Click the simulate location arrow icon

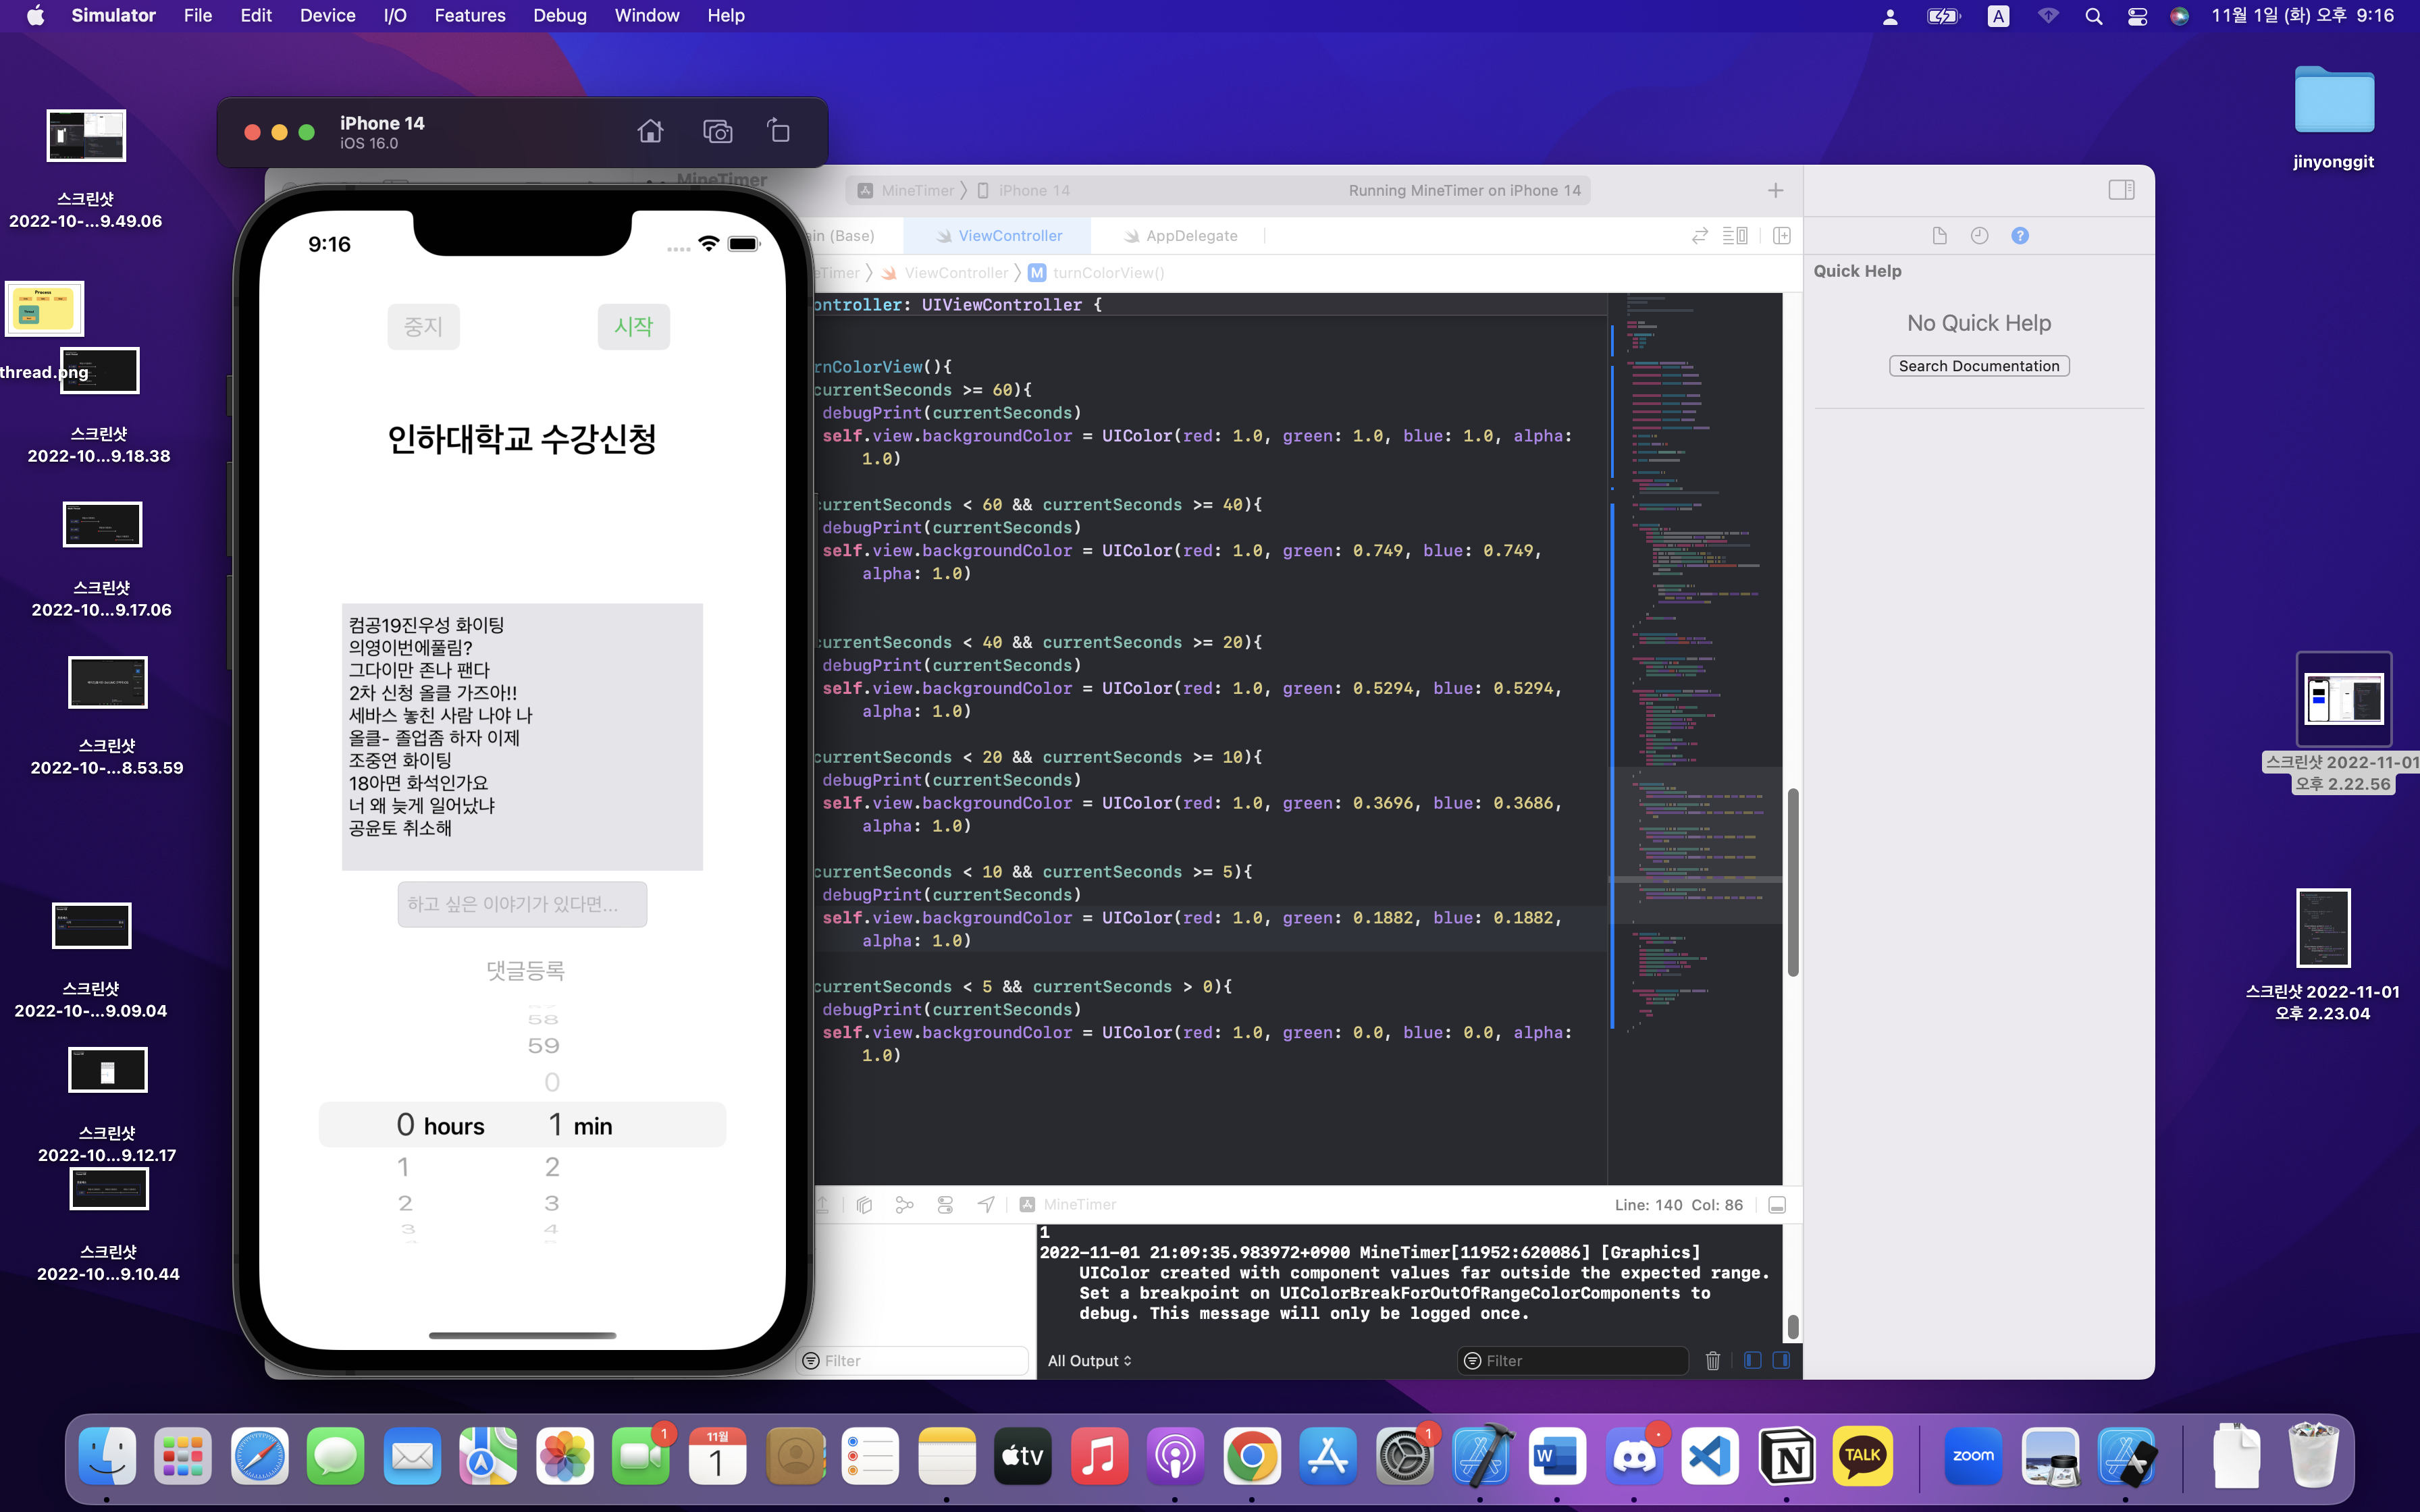(986, 1205)
